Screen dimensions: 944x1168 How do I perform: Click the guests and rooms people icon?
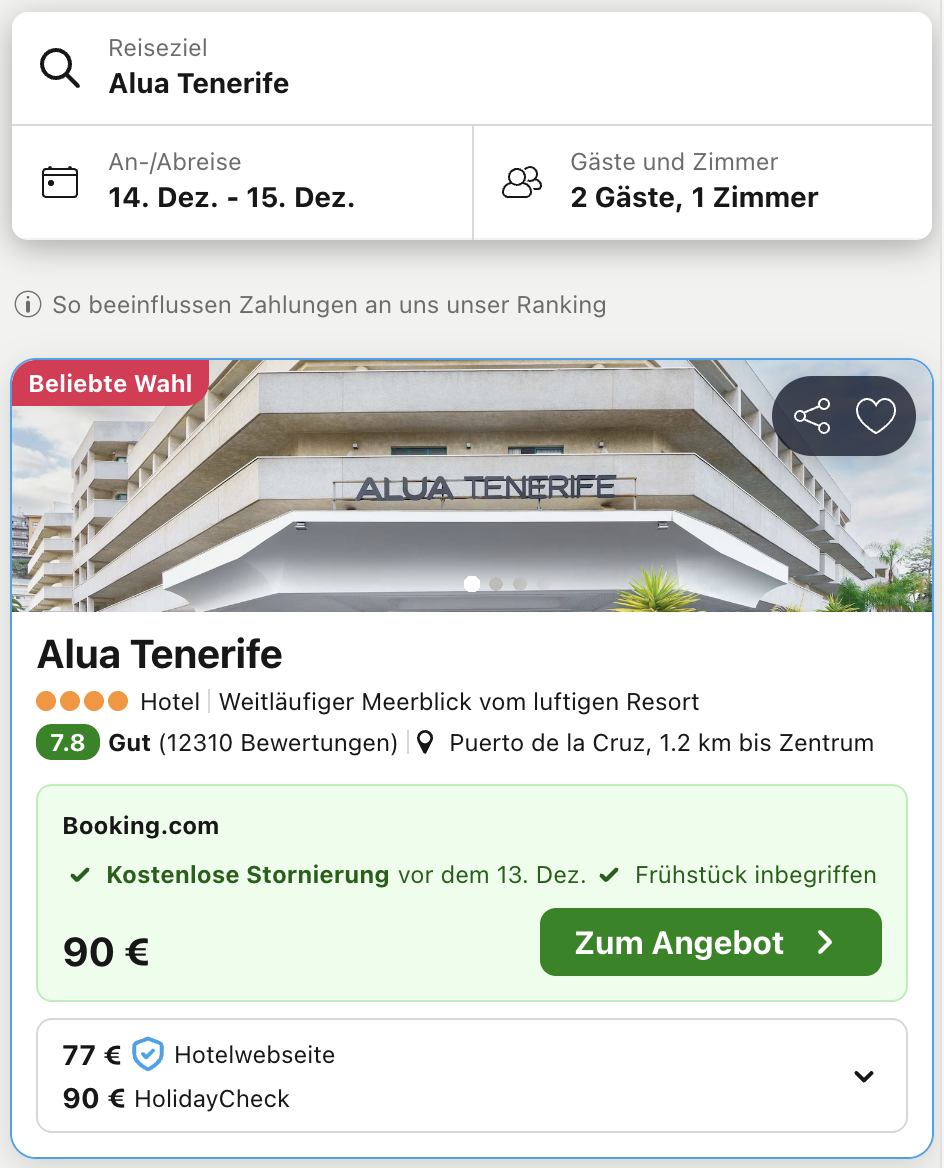[522, 182]
